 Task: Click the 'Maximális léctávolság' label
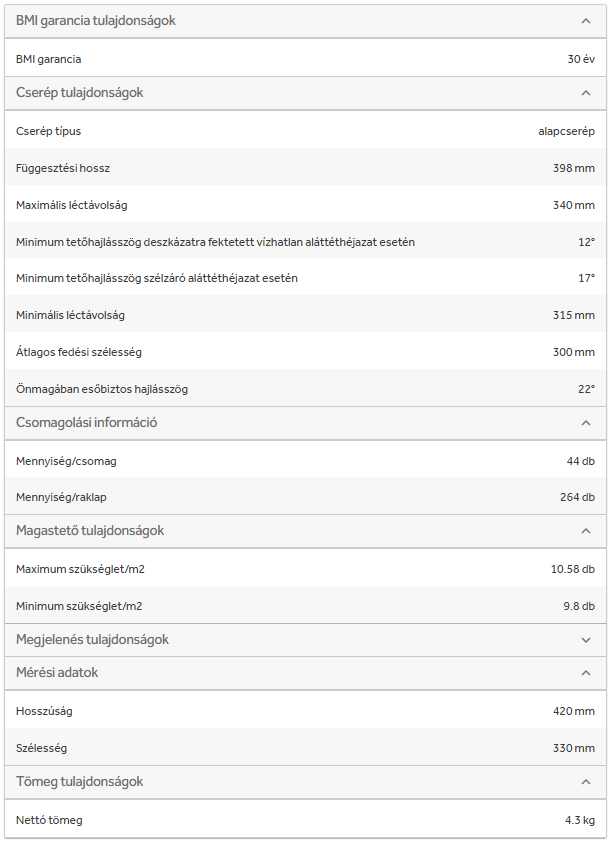[x=72, y=205]
